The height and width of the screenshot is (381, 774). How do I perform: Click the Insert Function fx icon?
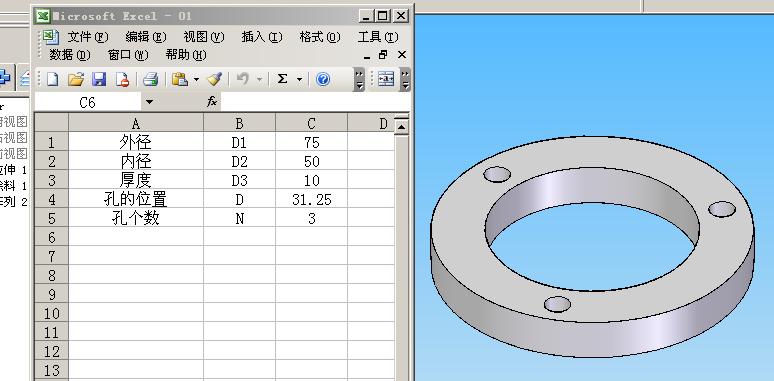(x=212, y=102)
